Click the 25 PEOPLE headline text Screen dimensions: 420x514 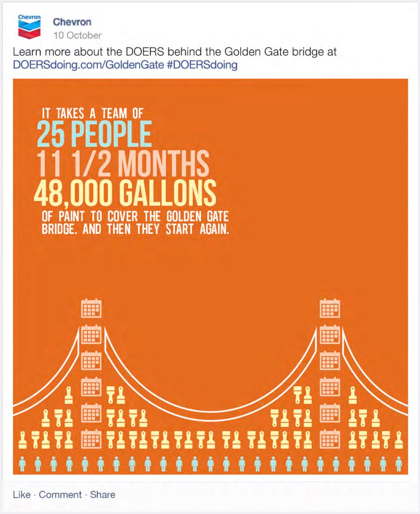94,134
